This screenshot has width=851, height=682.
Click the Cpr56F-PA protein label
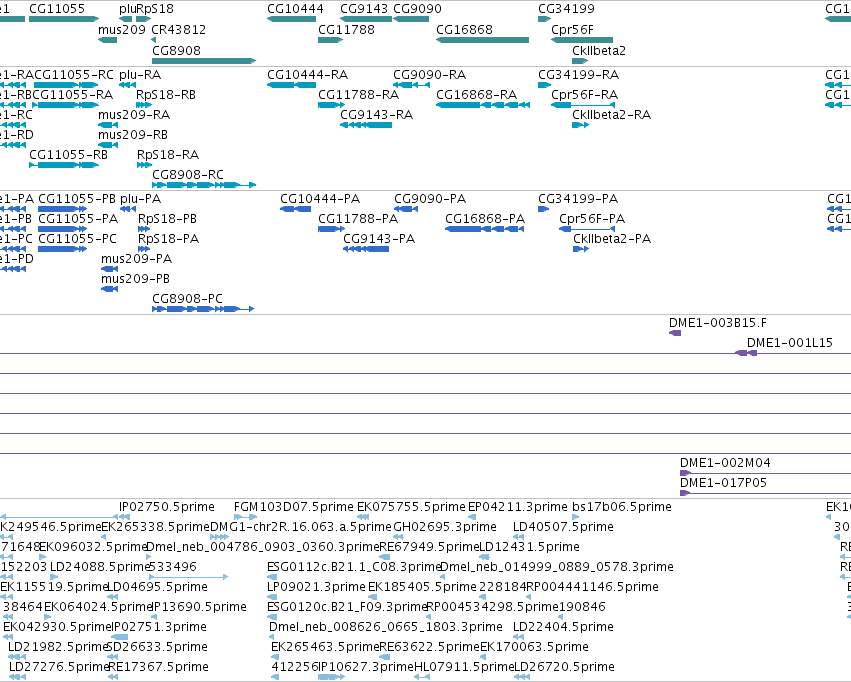coord(592,219)
